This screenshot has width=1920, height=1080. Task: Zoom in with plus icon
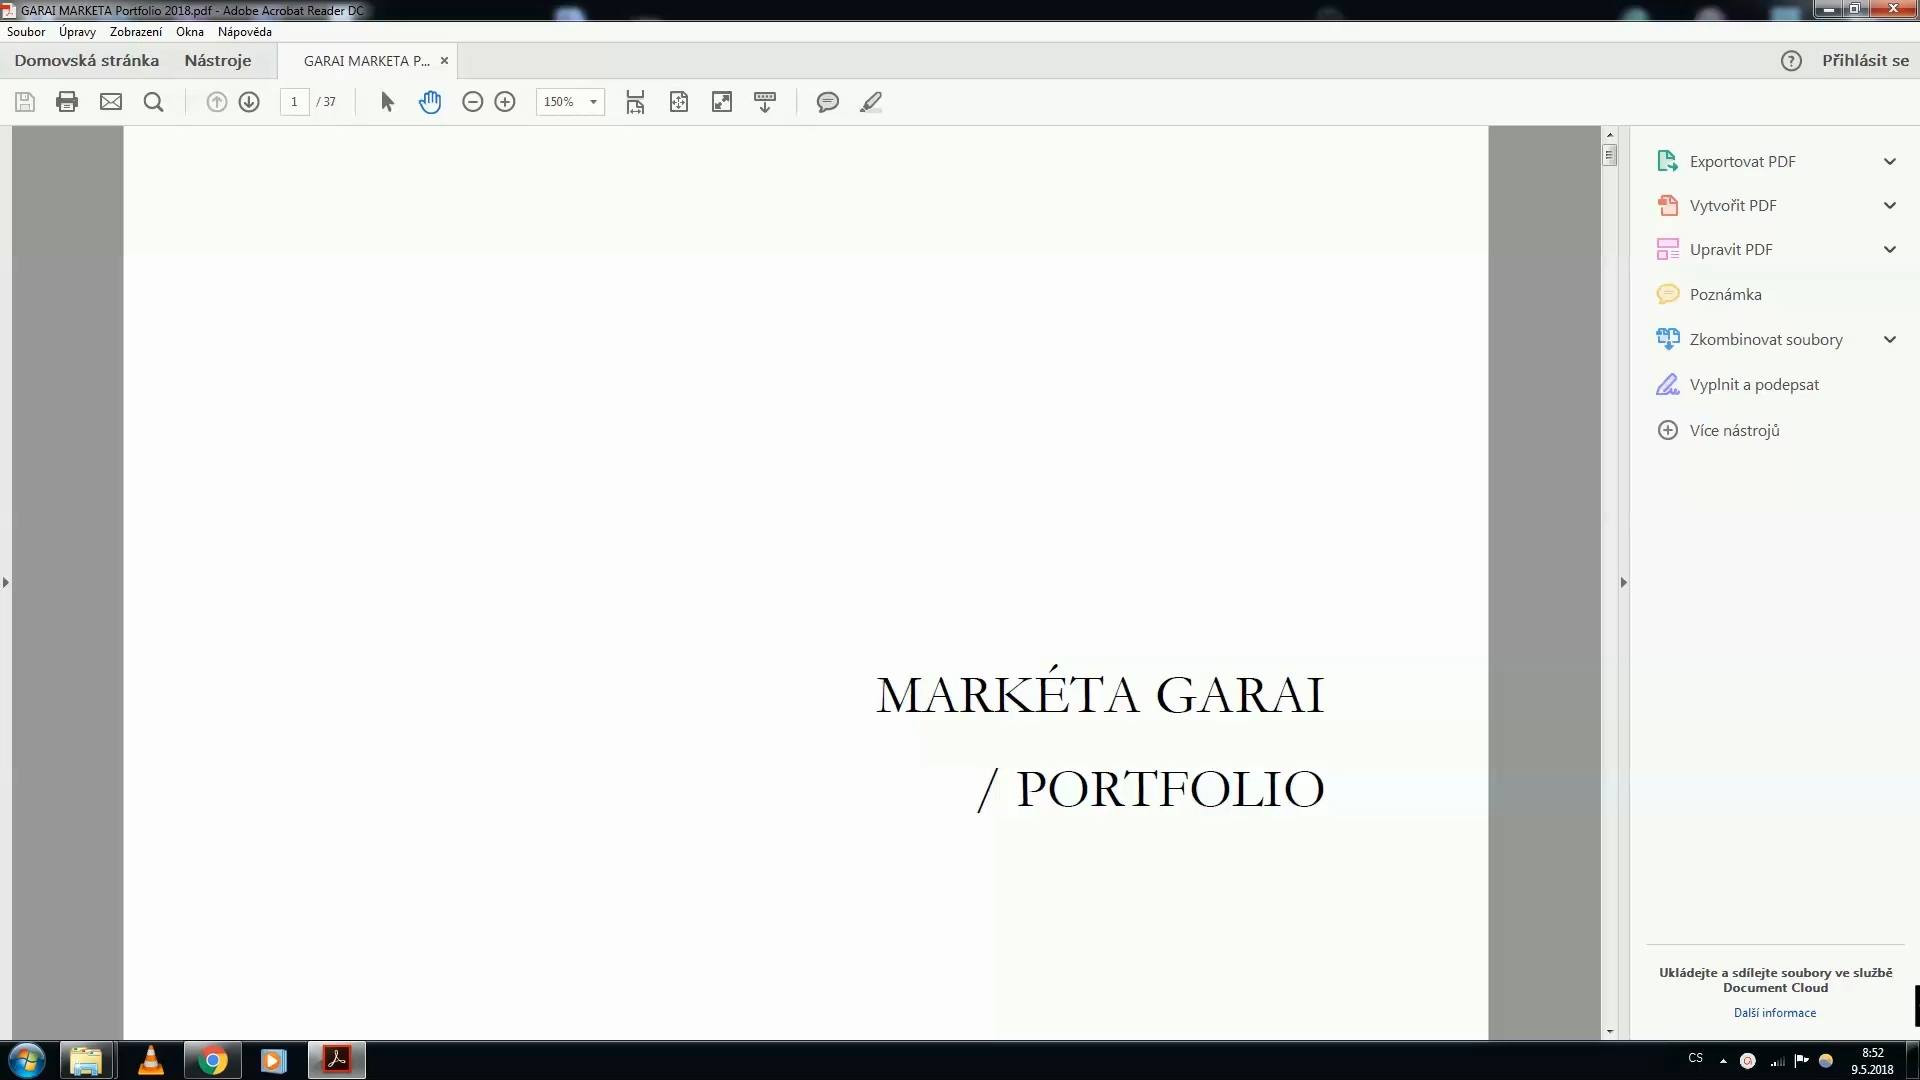pos(505,102)
